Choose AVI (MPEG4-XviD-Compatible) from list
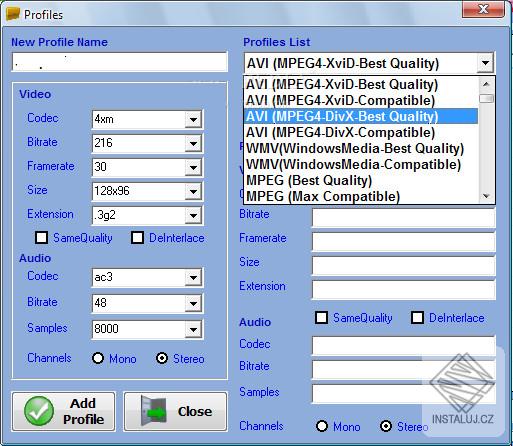 (361, 100)
